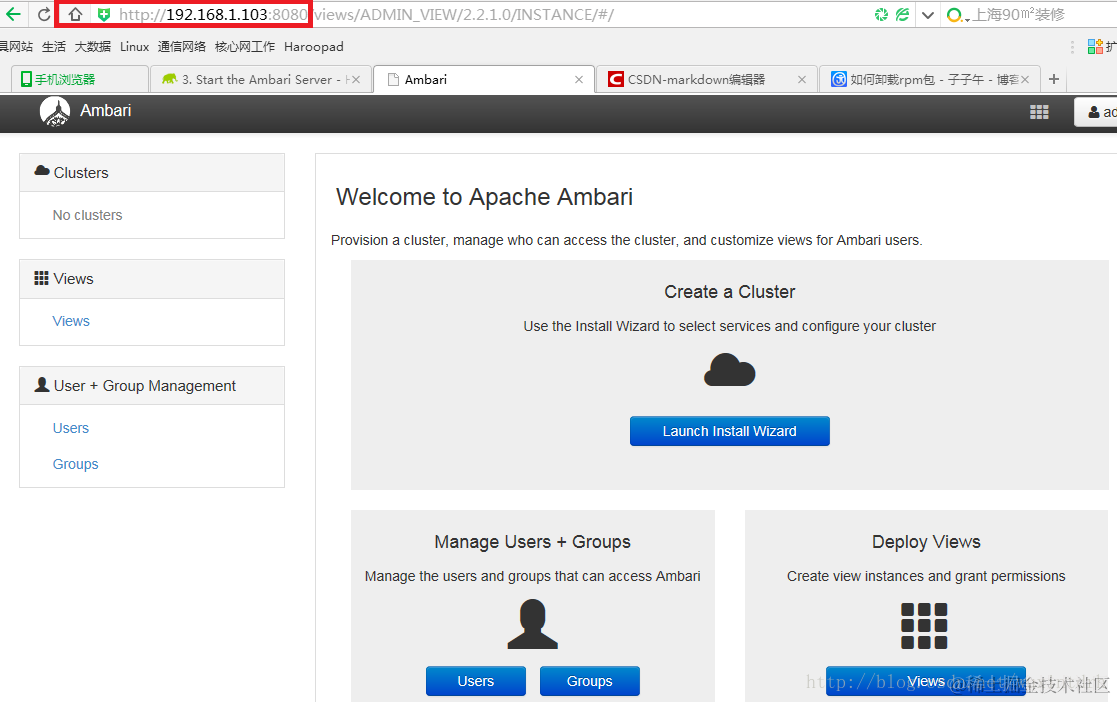This screenshot has height=702, width=1117.
Task: Switch to the 手机浏览器 tab
Action: 80,80
